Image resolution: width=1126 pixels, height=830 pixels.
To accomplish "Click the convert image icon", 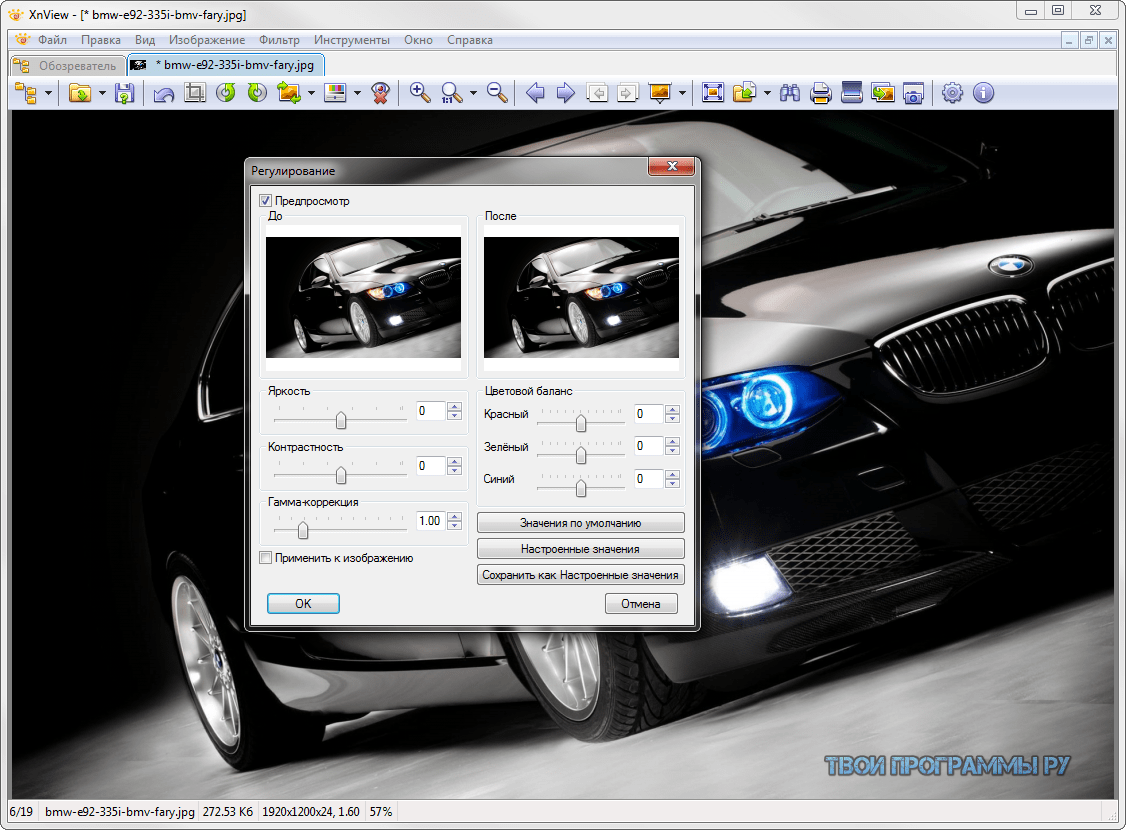I will [x=289, y=93].
